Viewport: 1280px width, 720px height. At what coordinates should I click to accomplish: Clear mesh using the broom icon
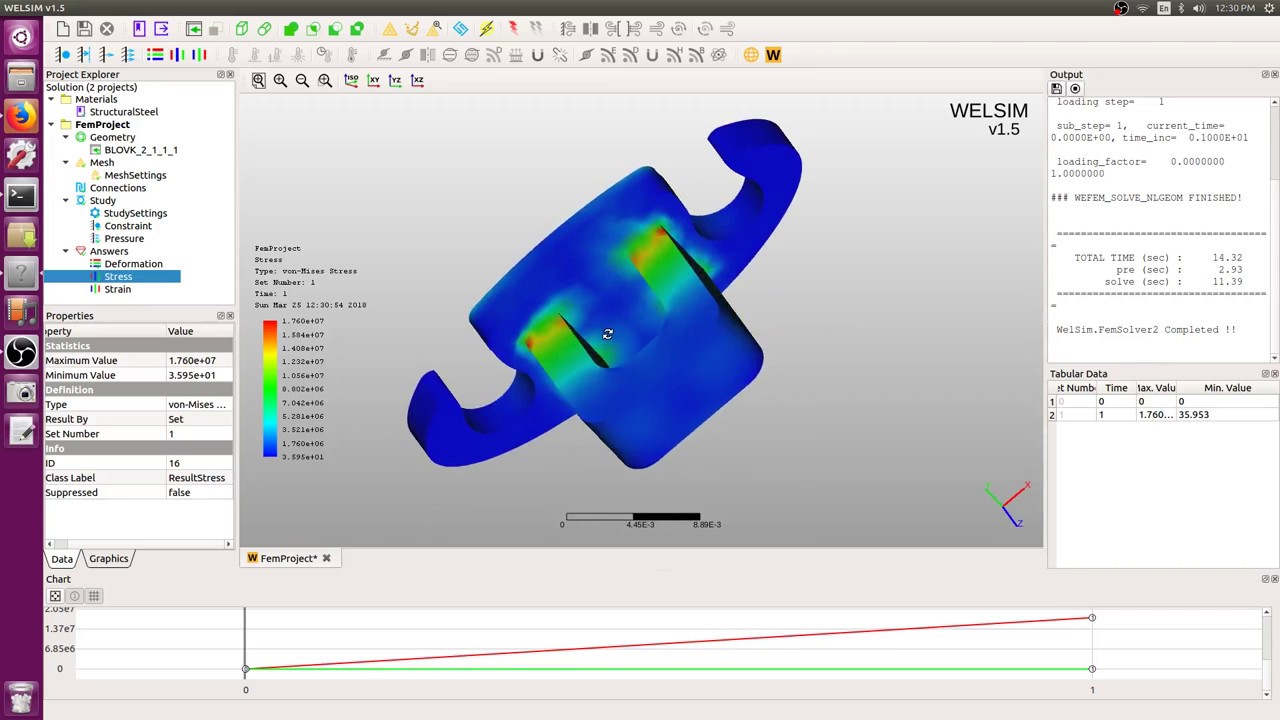(412, 29)
